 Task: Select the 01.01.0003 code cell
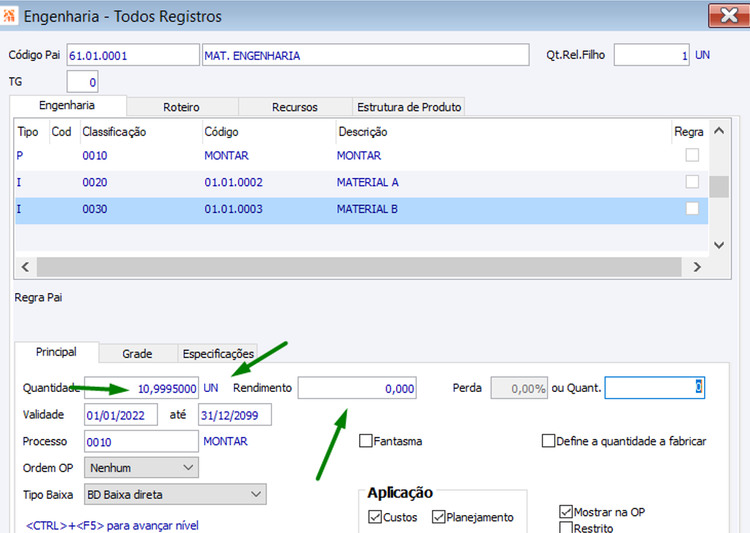[233, 209]
